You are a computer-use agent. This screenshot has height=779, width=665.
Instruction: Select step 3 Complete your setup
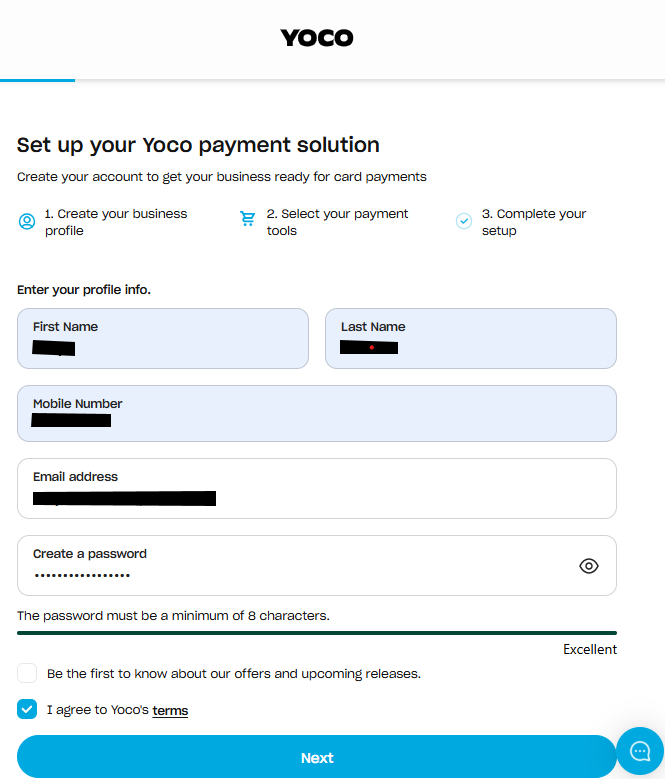click(x=533, y=222)
